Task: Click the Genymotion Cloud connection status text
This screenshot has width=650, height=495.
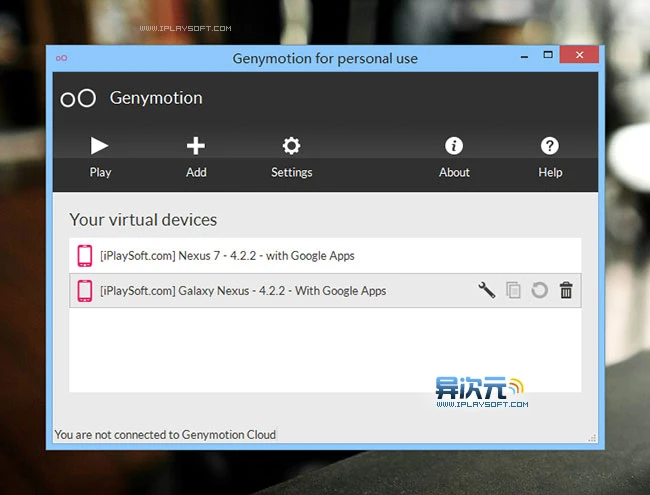Action: 165,435
